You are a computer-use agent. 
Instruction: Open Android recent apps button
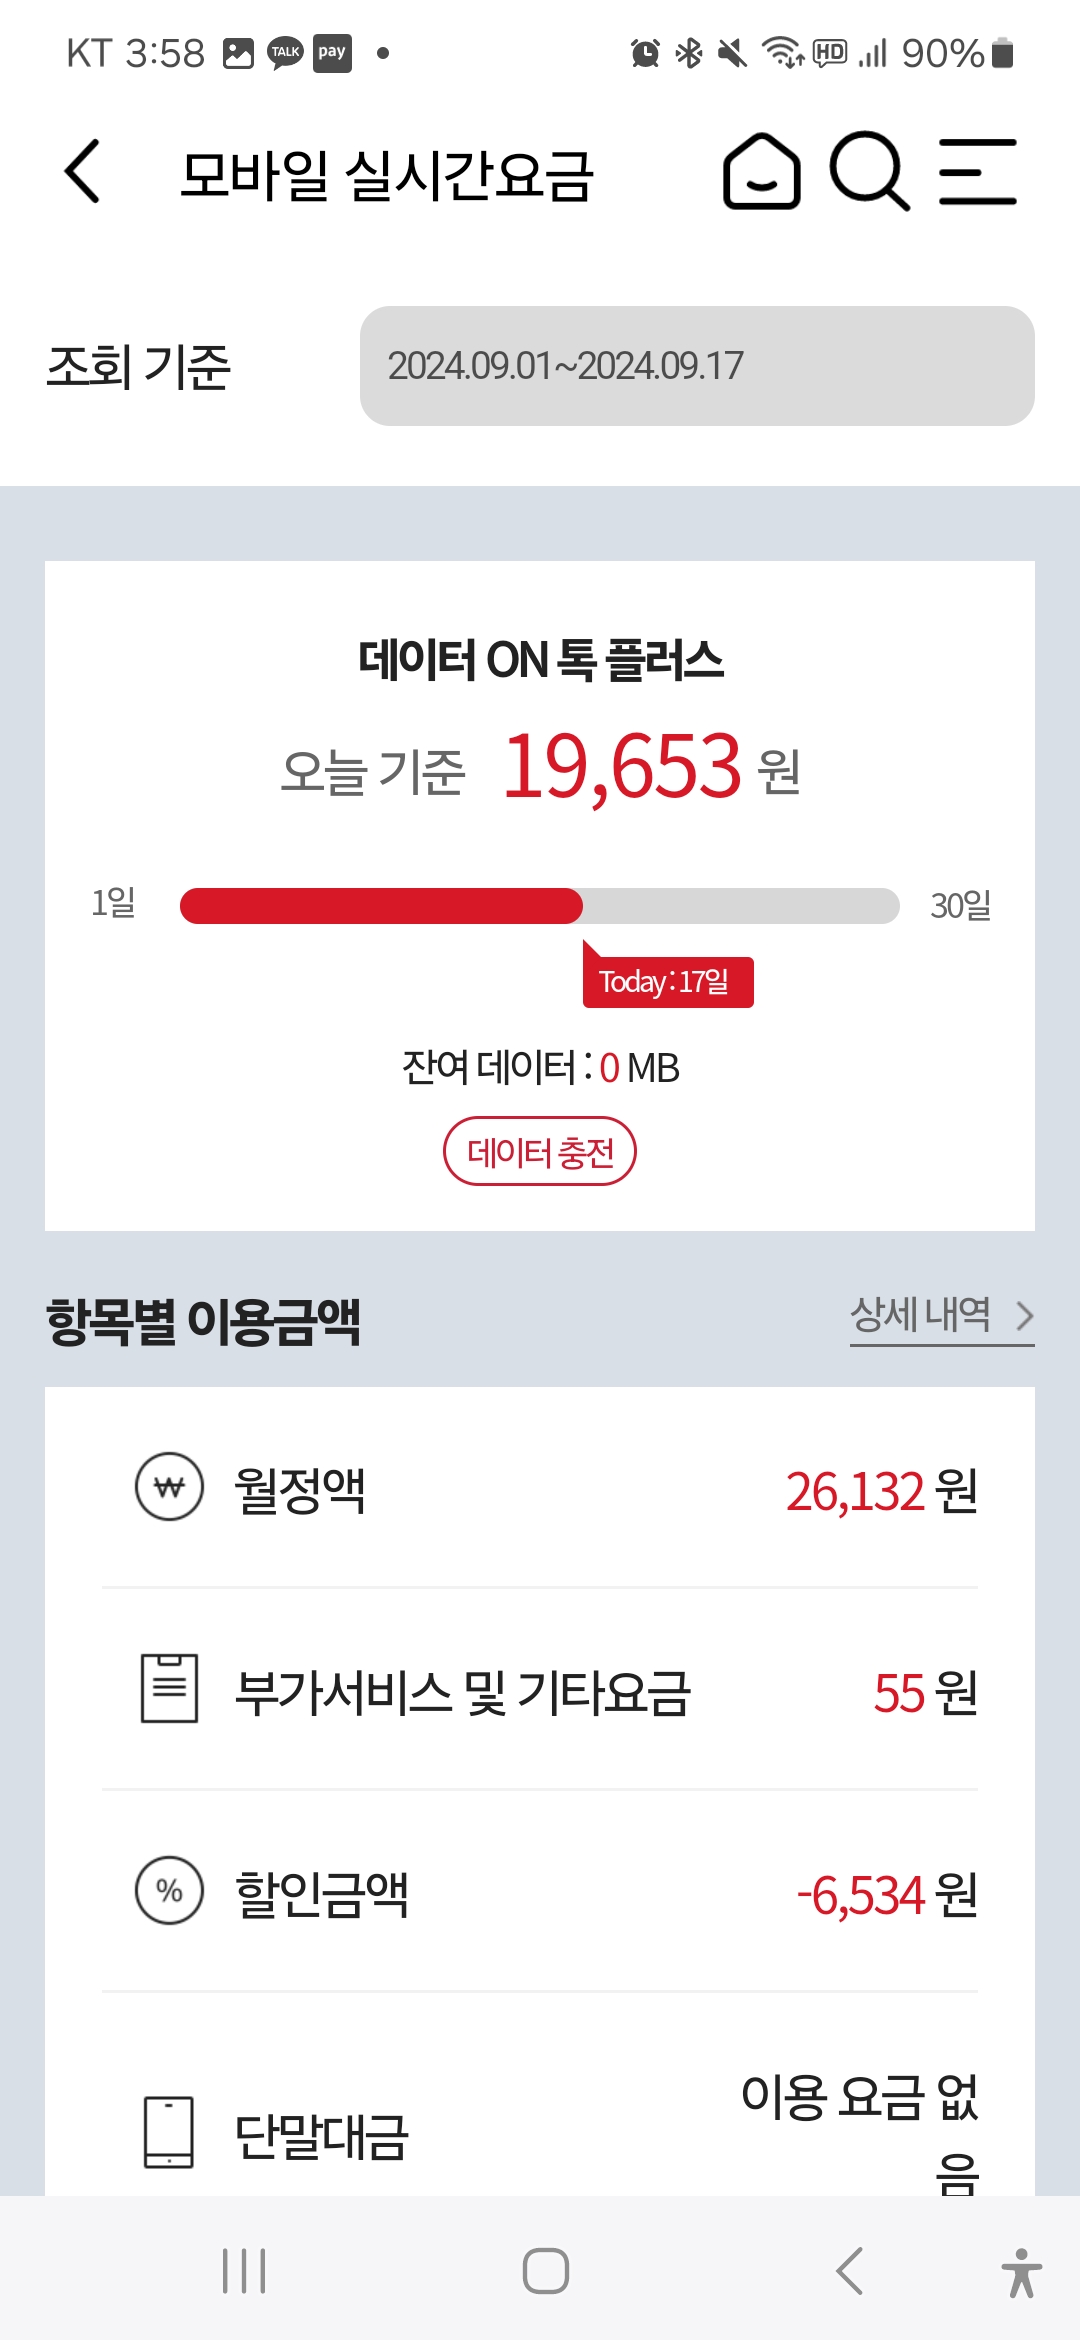[x=244, y=2271]
